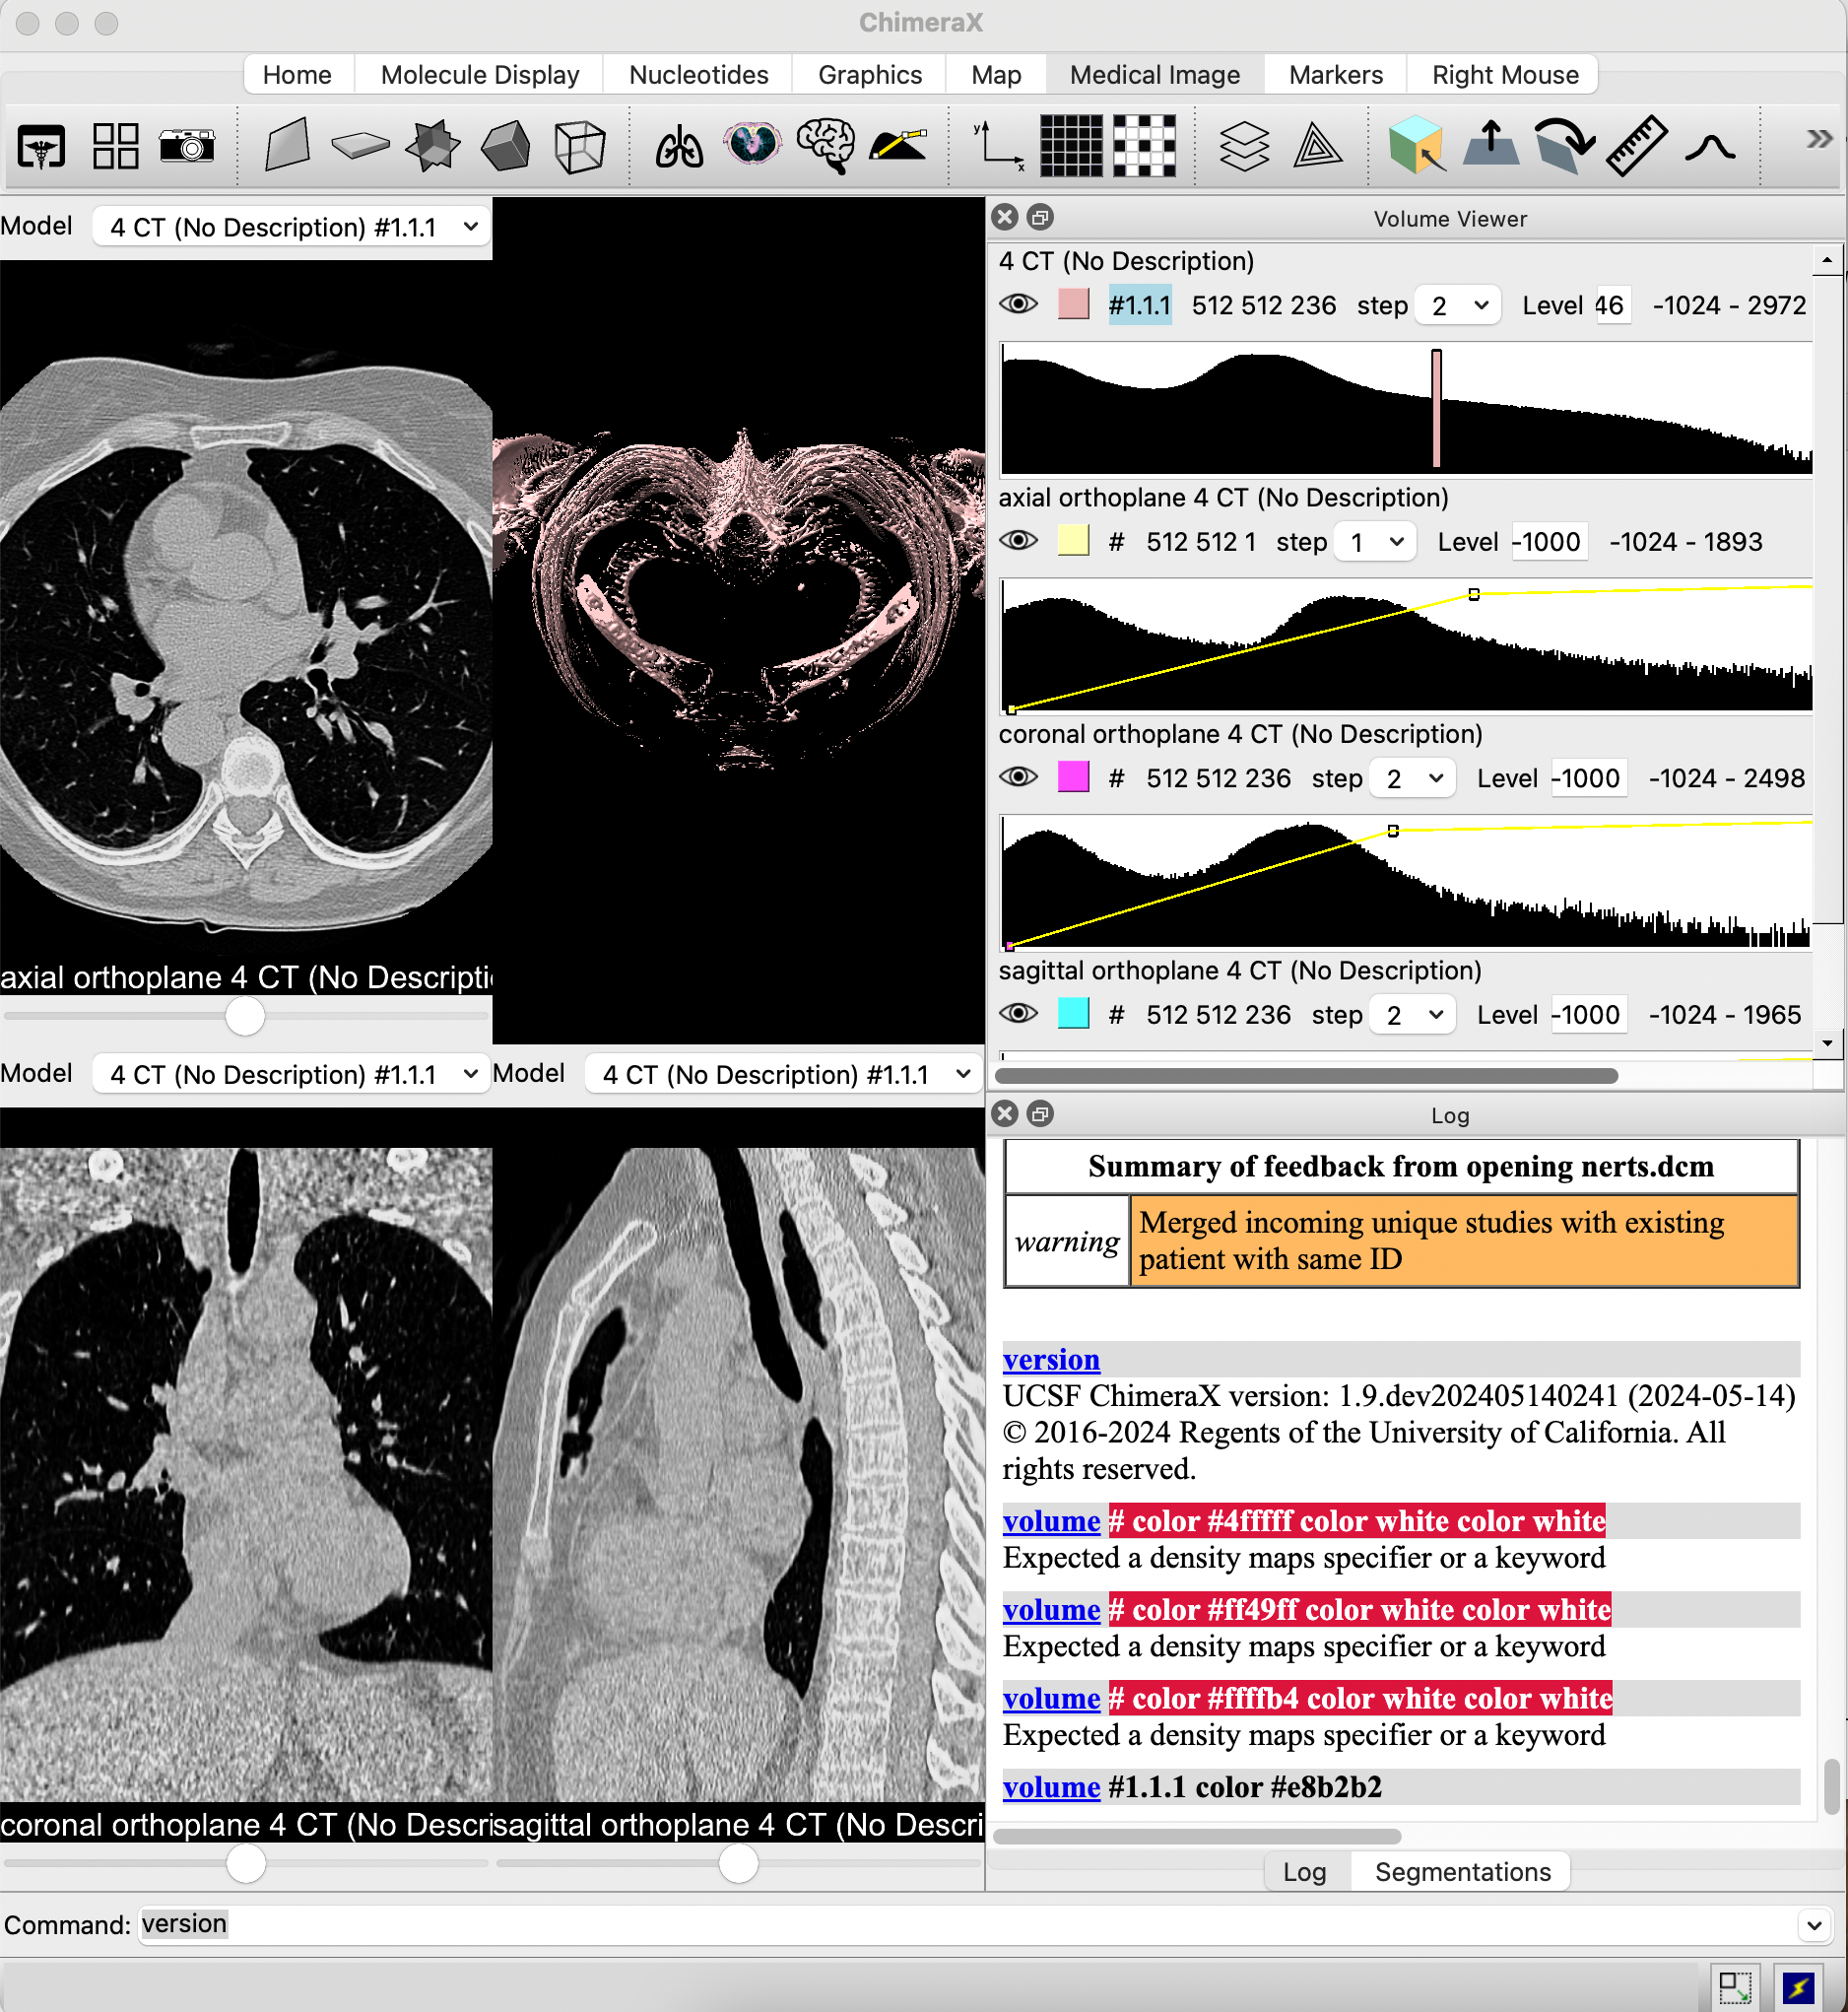1848x2012 pixels.
Task: Switch to the Medical Image tab
Action: coord(1154,75)
